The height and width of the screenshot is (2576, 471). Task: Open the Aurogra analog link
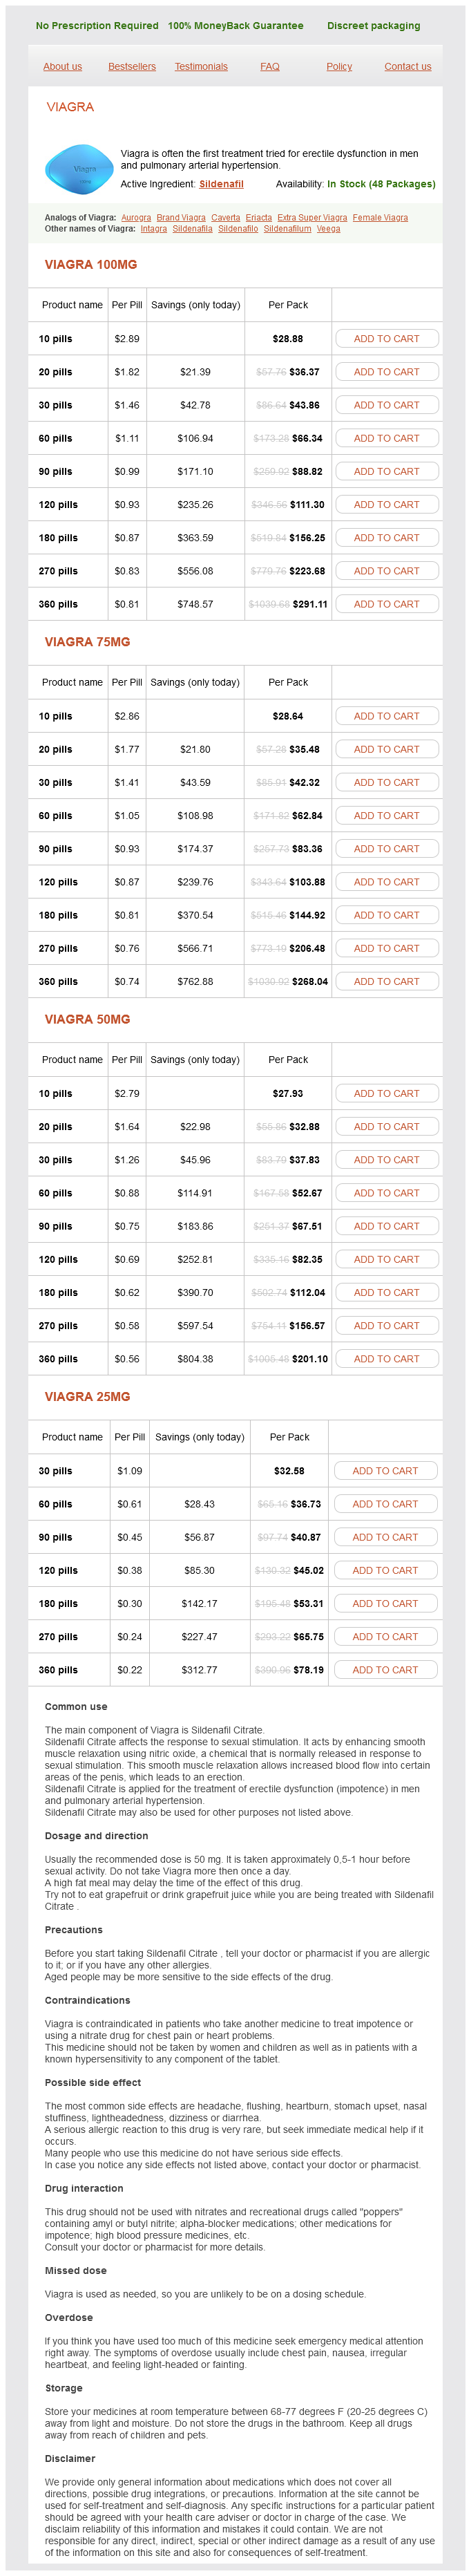click(136, 217)
